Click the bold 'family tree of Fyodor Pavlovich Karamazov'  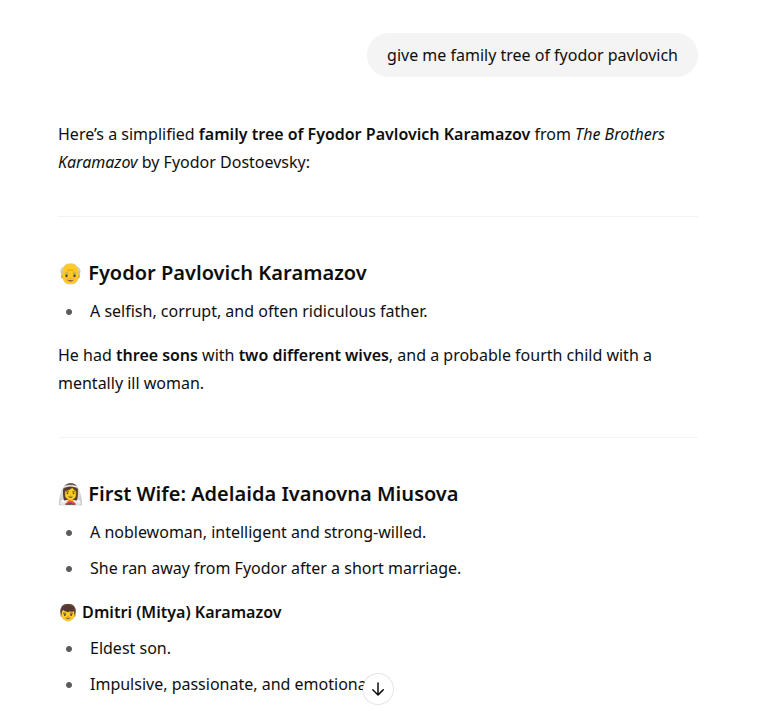[x=364, y=134]
